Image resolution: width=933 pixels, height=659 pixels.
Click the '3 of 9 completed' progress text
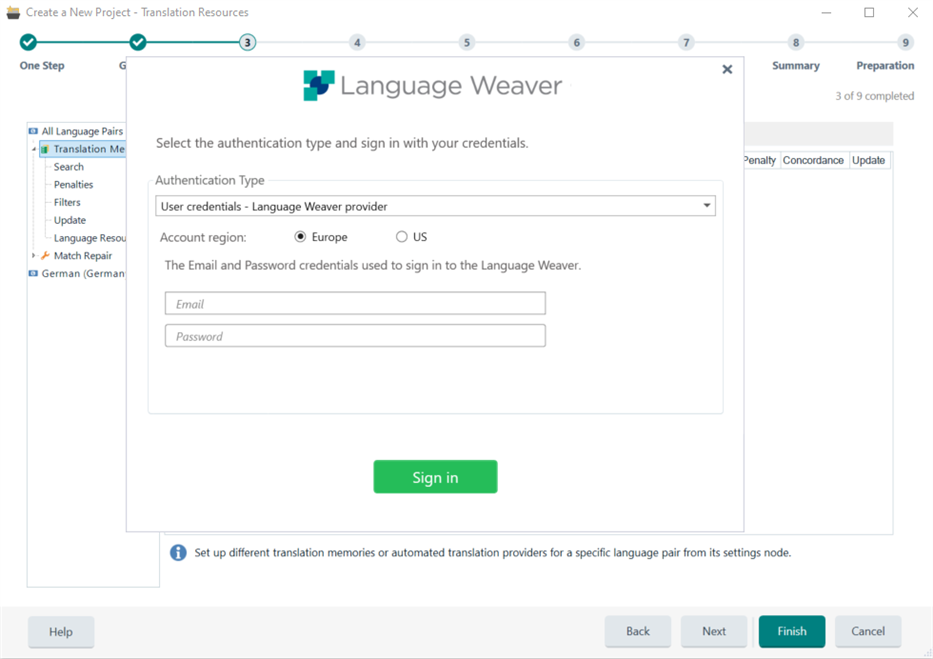(x=875, y=96)
